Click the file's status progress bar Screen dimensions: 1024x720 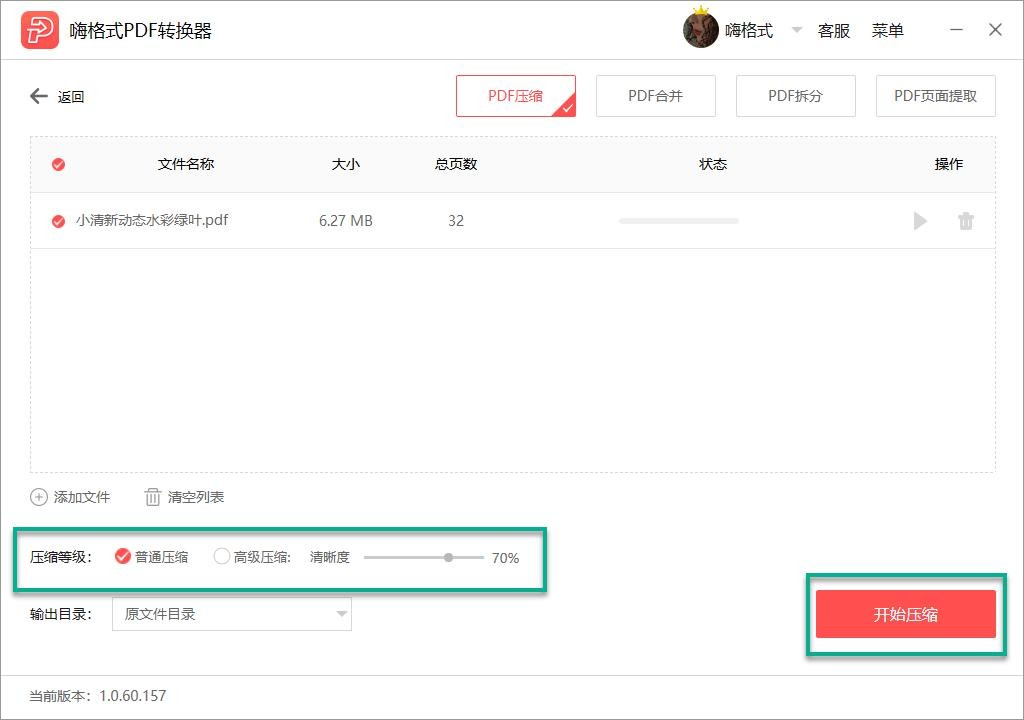pyautogui.click(x=679, y=221)
